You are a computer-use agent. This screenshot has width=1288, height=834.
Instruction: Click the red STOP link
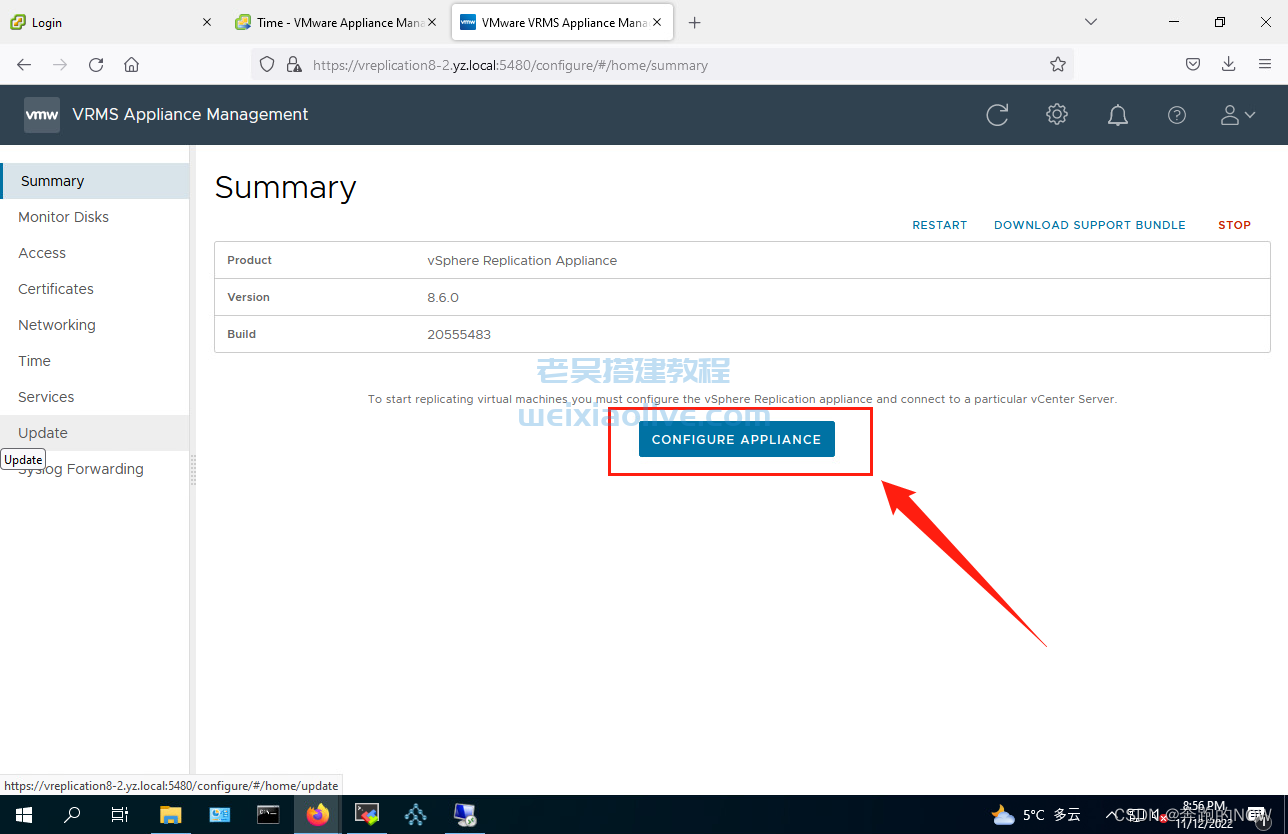1234,225
